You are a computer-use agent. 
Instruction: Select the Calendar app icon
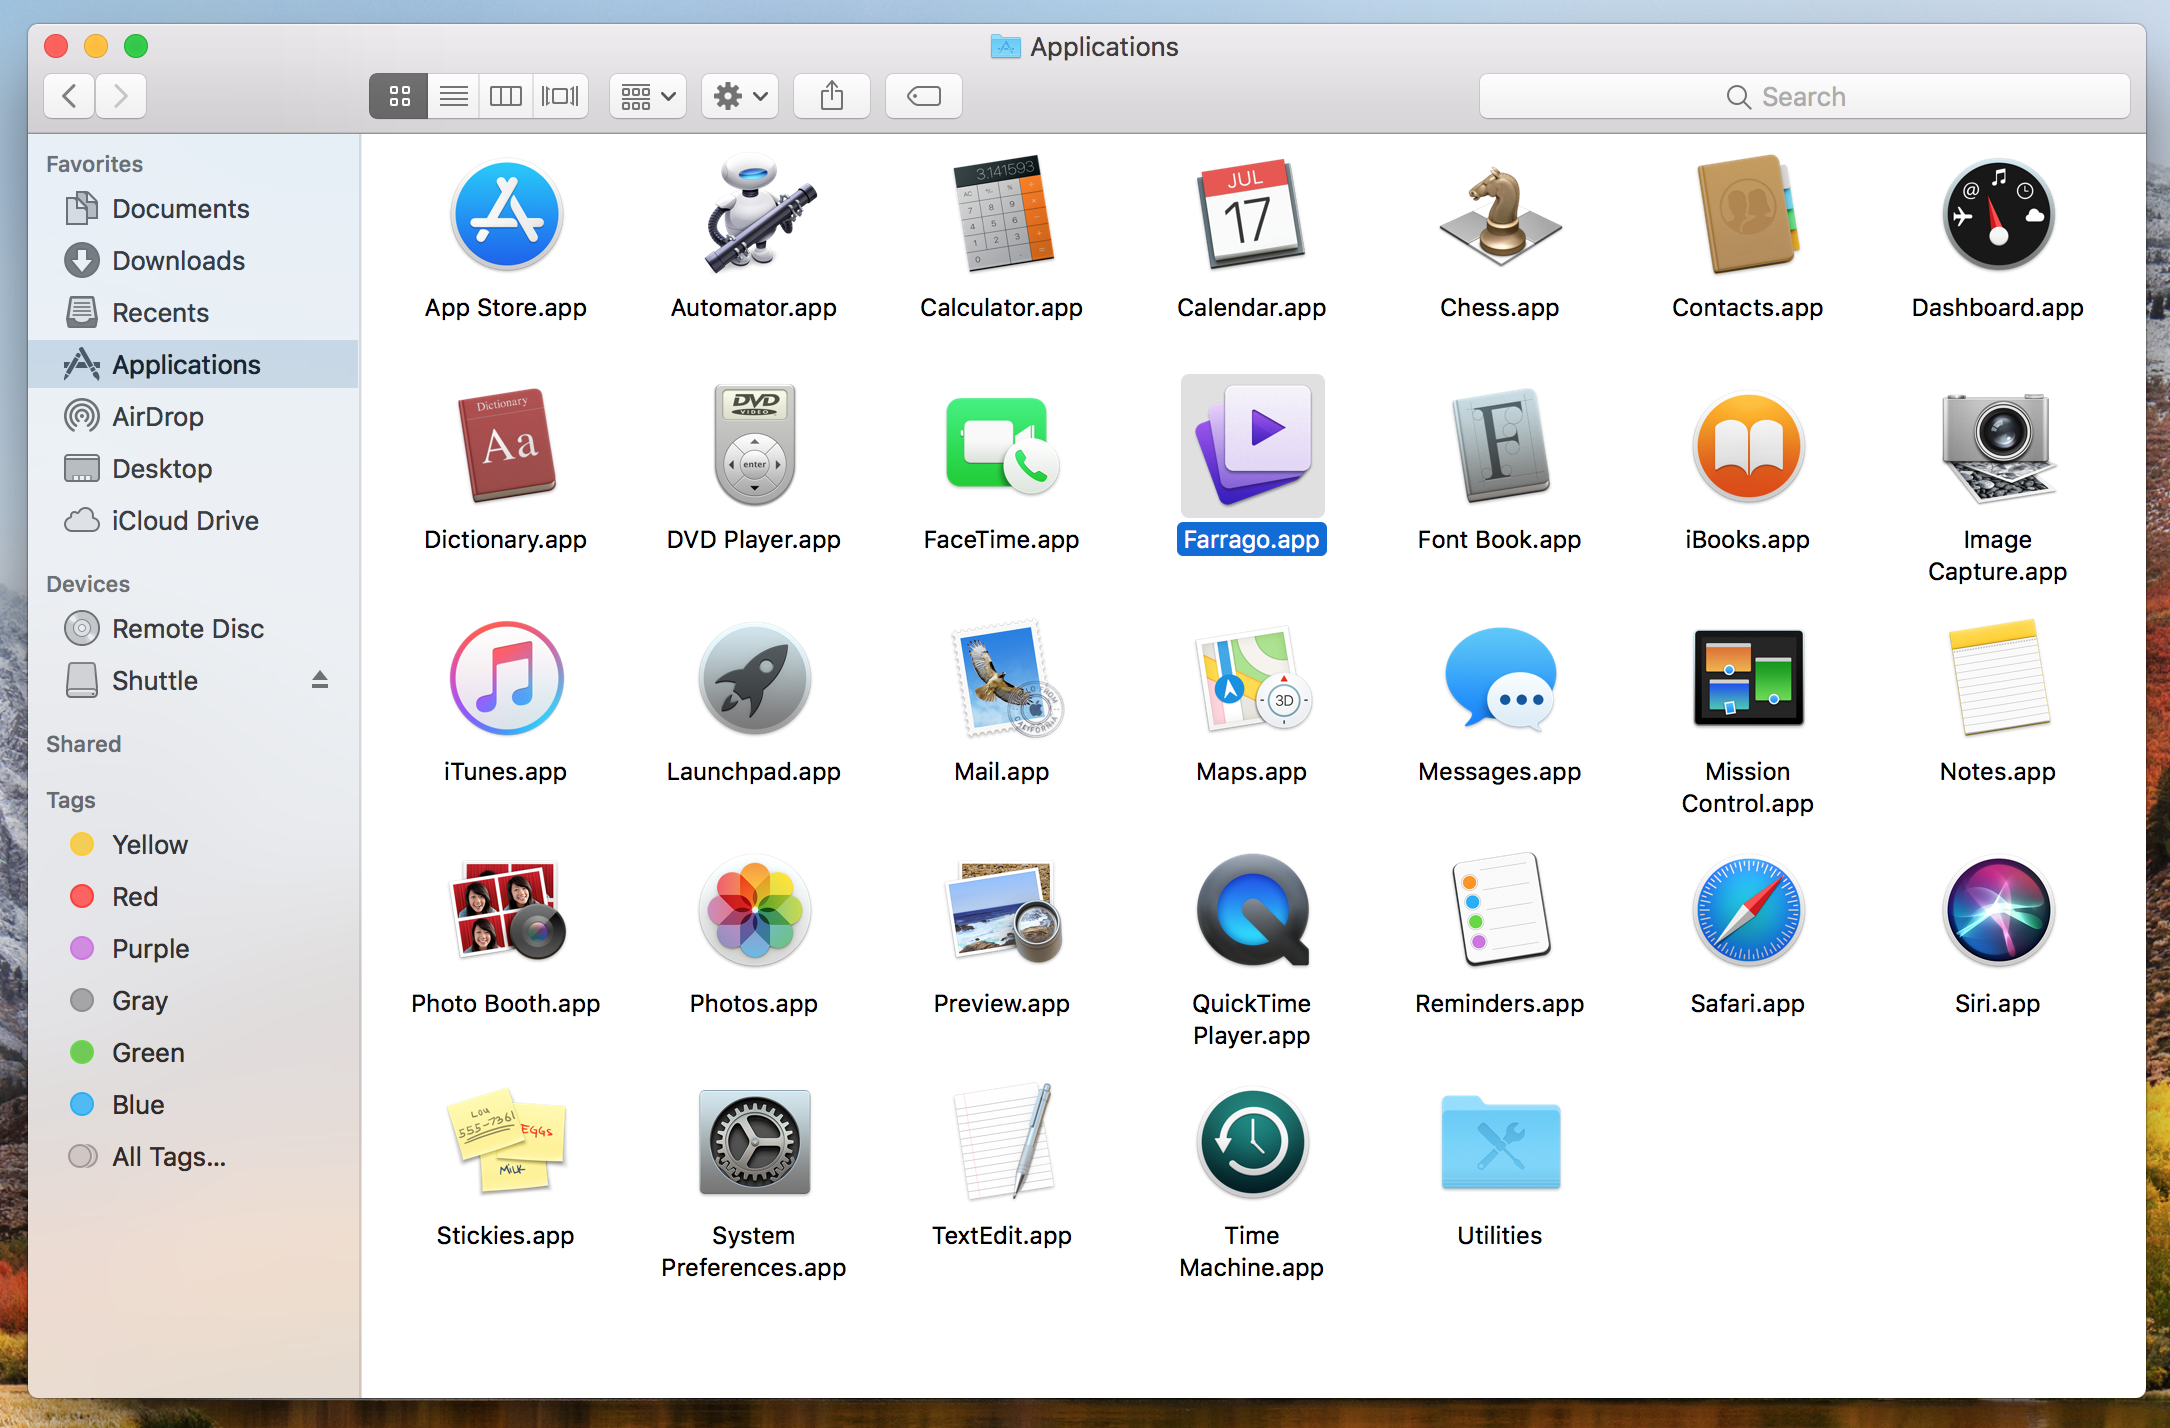pyautogui.click(x=1251, y=214)
